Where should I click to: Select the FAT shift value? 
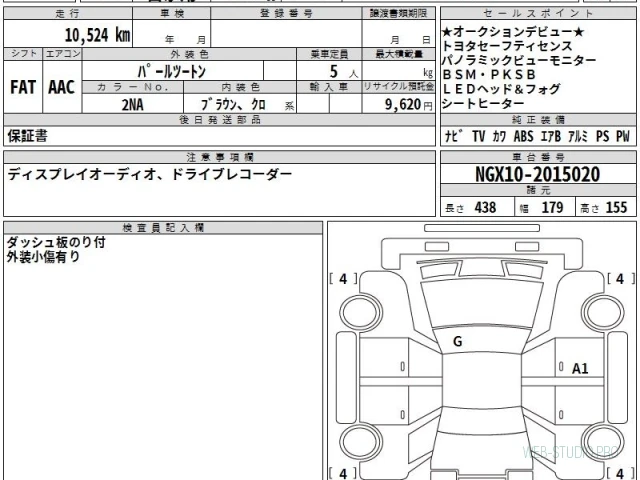click(x=23, y=87)
